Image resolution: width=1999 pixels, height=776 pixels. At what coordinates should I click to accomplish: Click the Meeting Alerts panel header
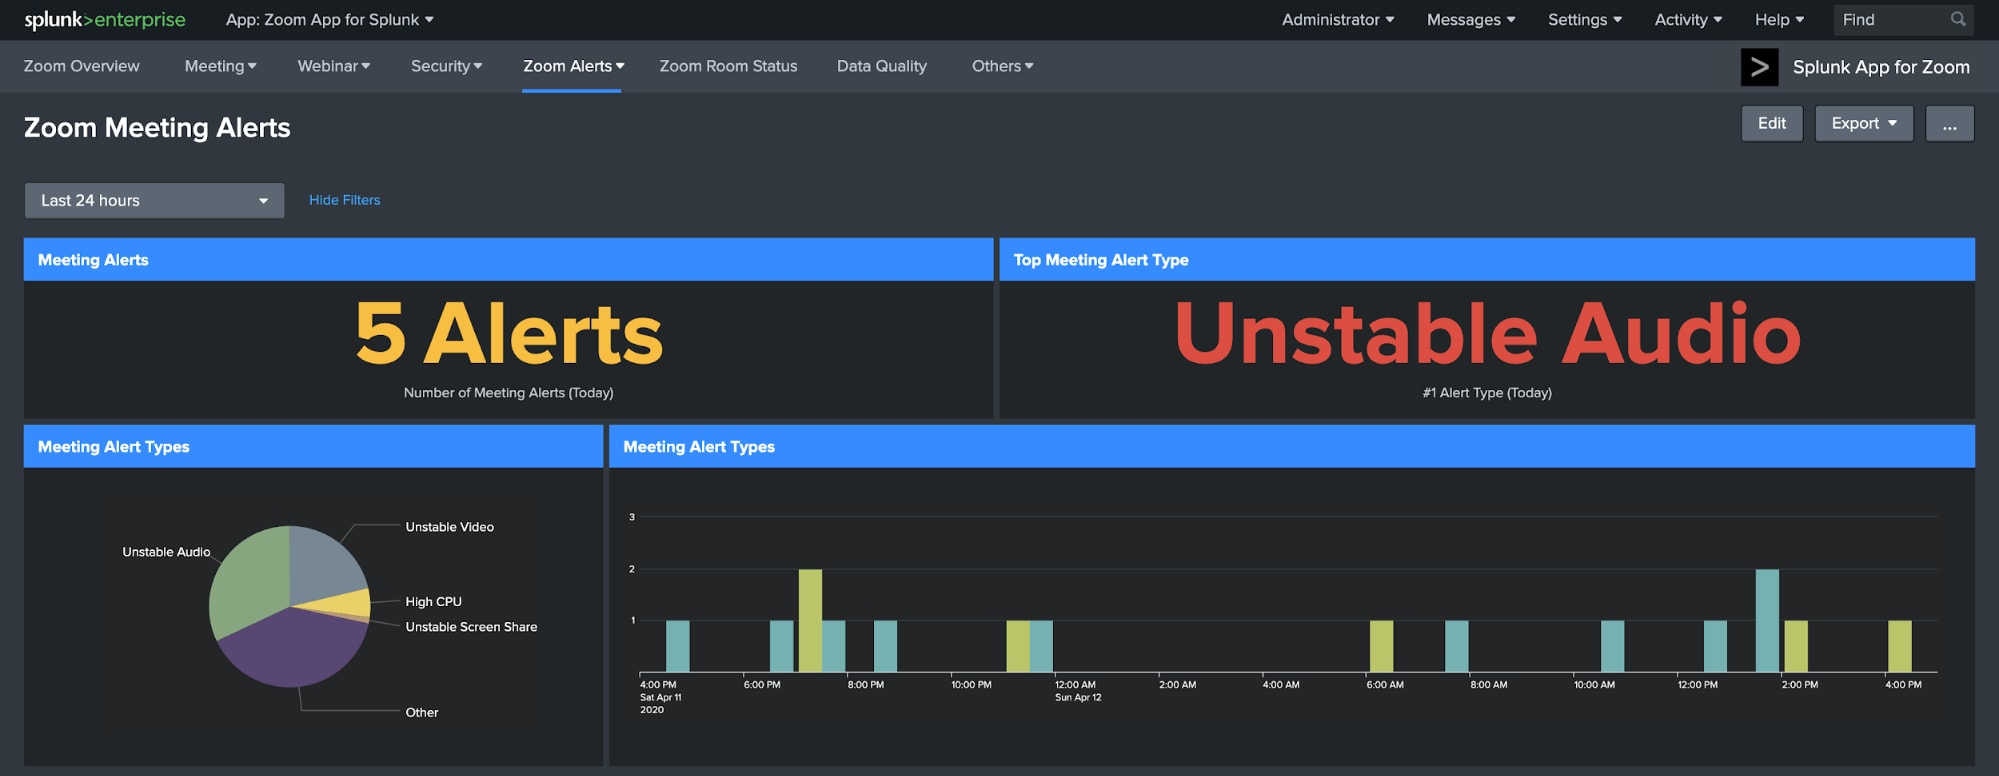click(509, 260)
